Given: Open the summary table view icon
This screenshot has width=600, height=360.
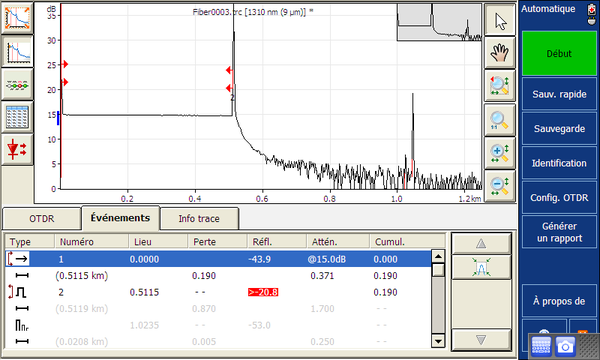Looking at the screenshot, I should tap(17, 117).
